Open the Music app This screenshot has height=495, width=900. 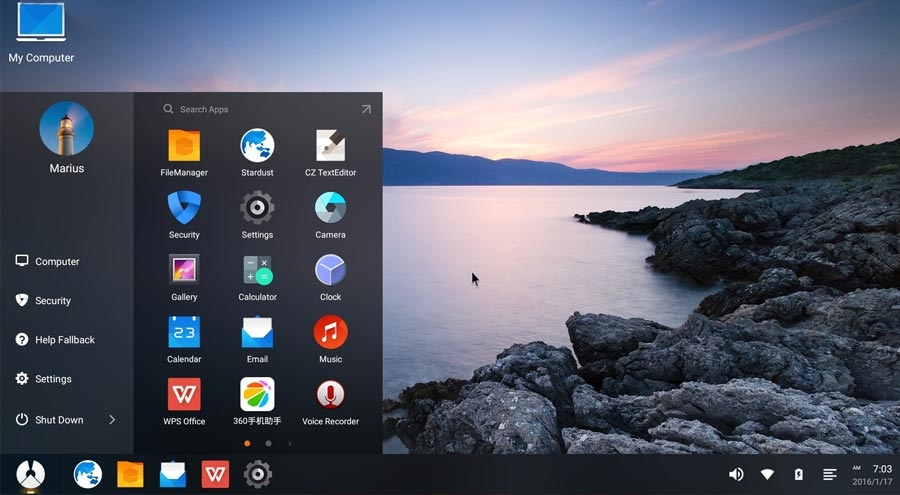330,332
